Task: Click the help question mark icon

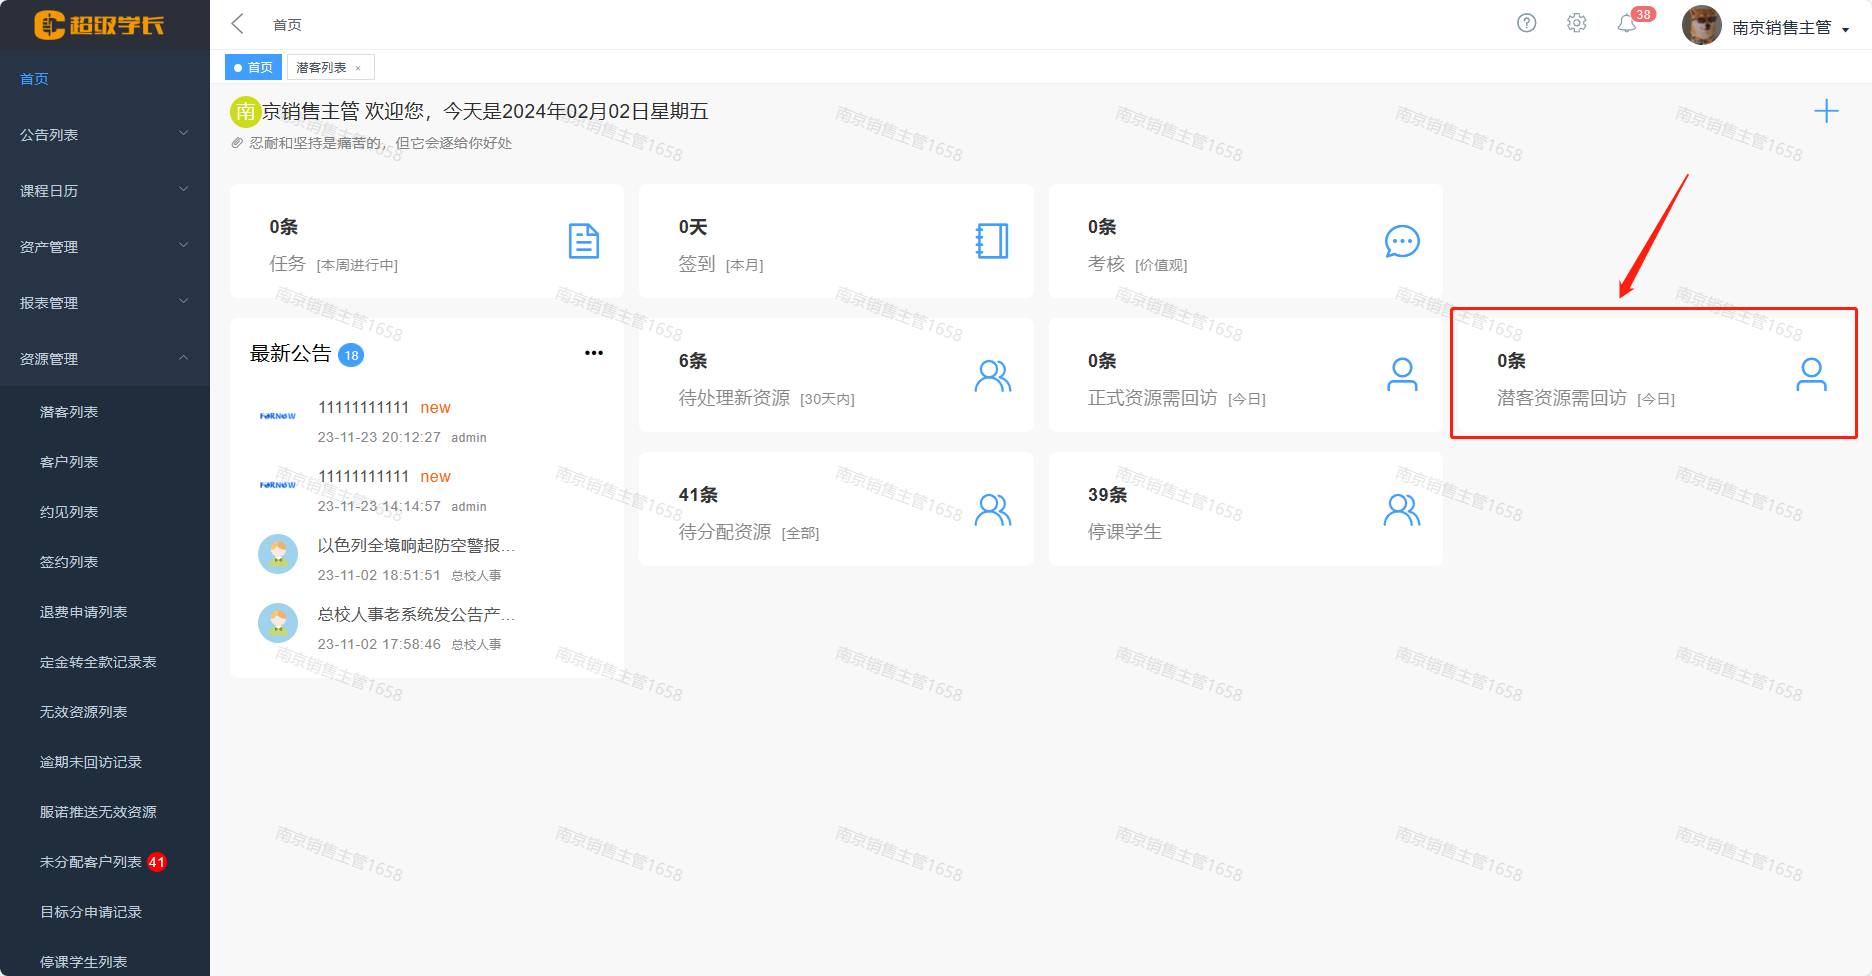Action: click(1526, 23)
